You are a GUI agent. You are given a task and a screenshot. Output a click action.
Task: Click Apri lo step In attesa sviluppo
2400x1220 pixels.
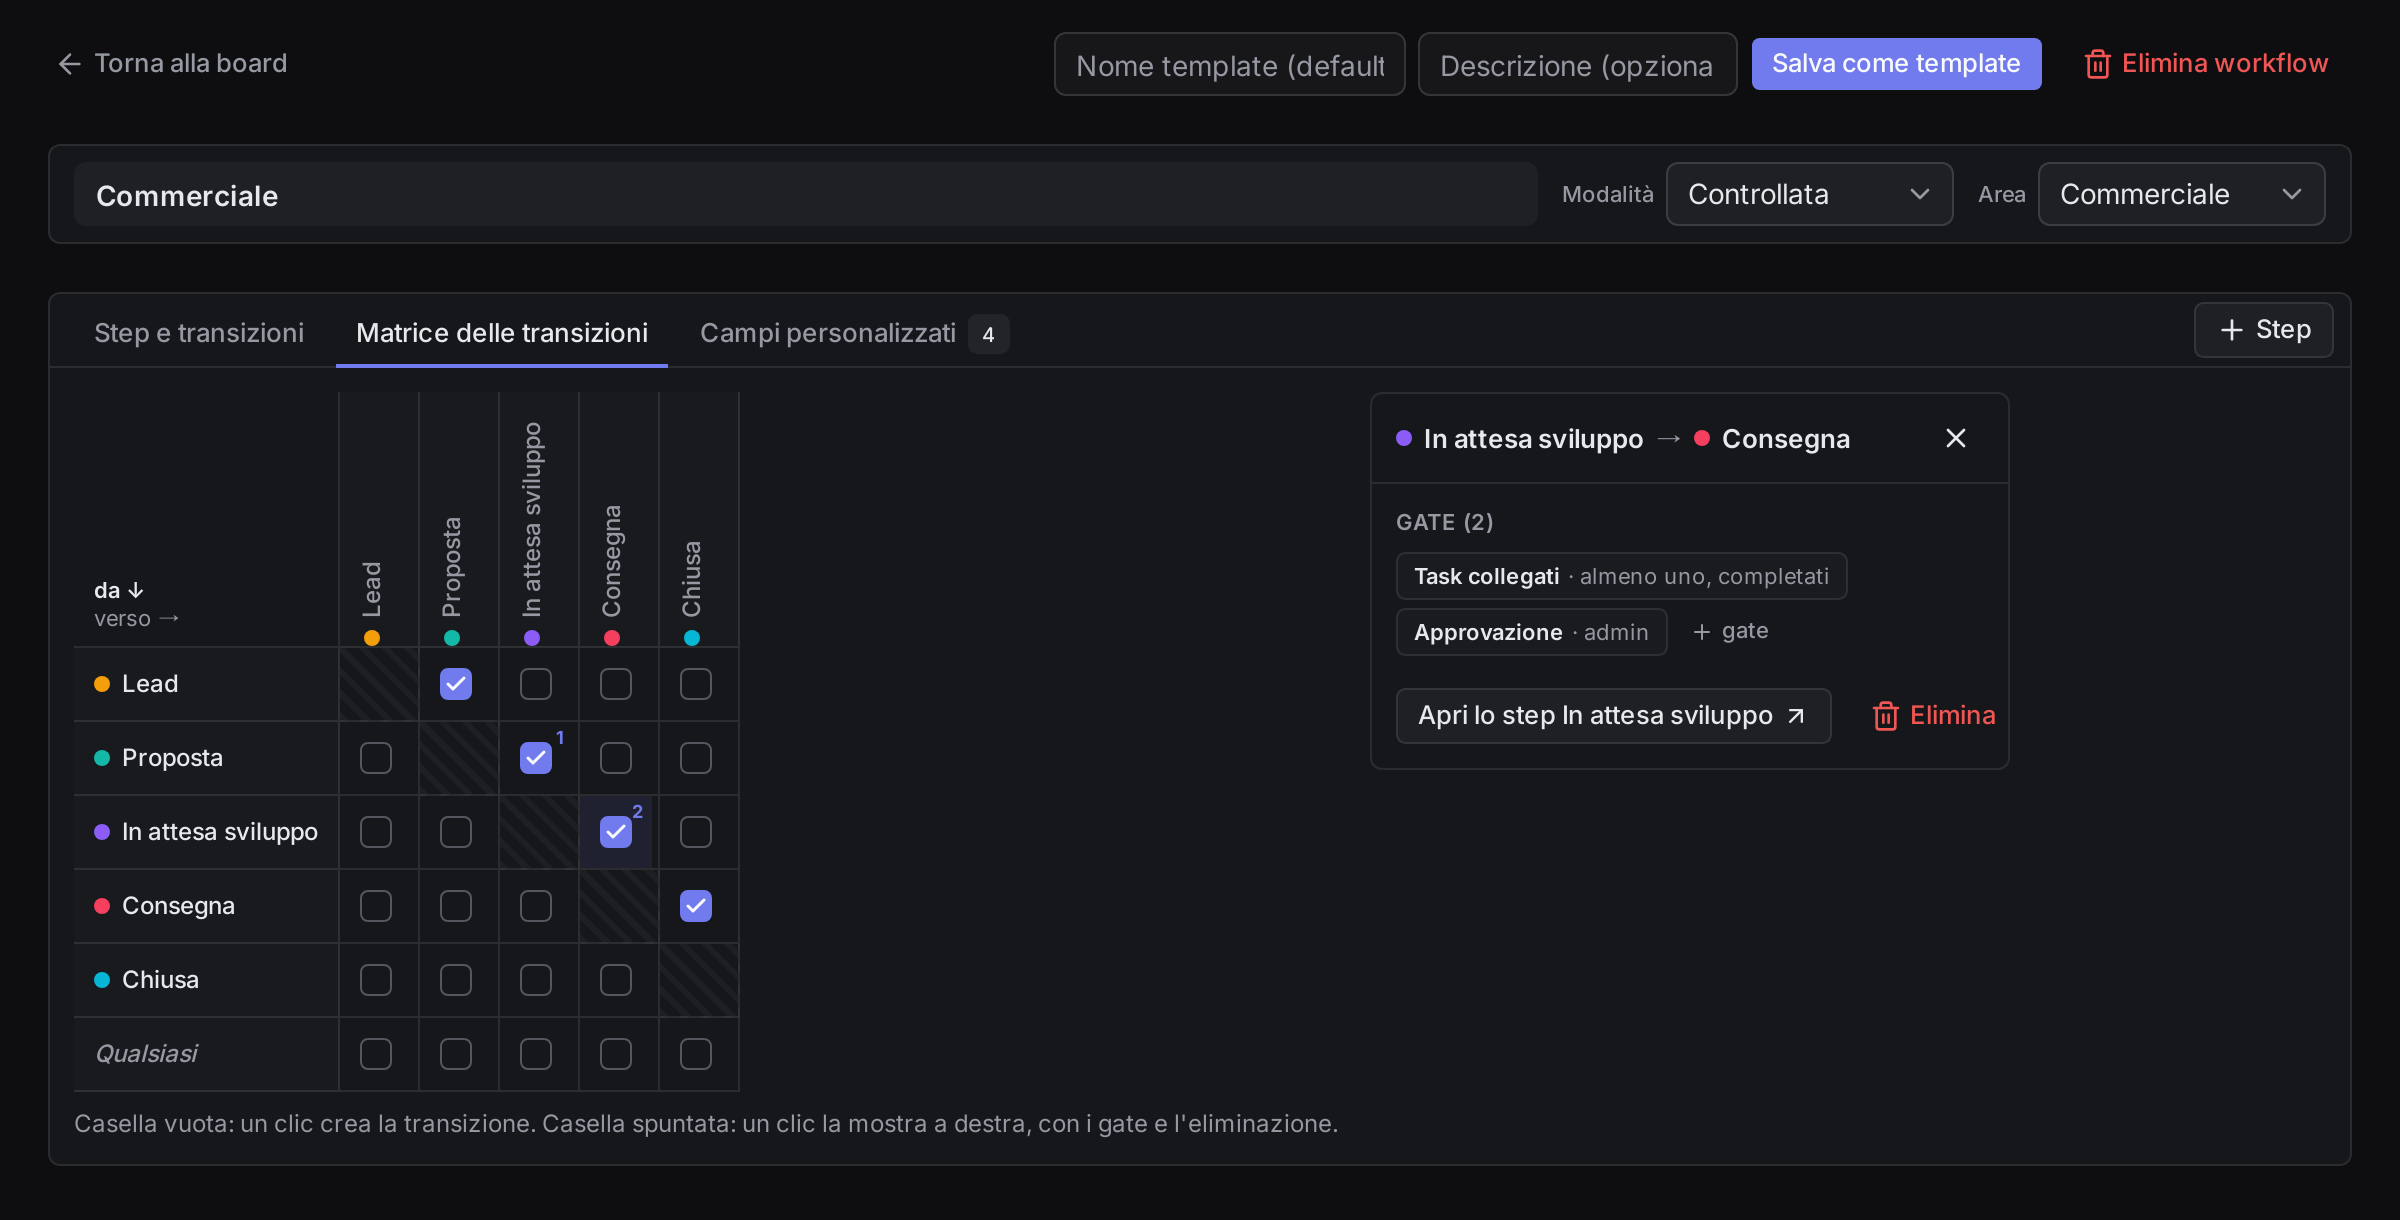click(x=1613, y=716)
